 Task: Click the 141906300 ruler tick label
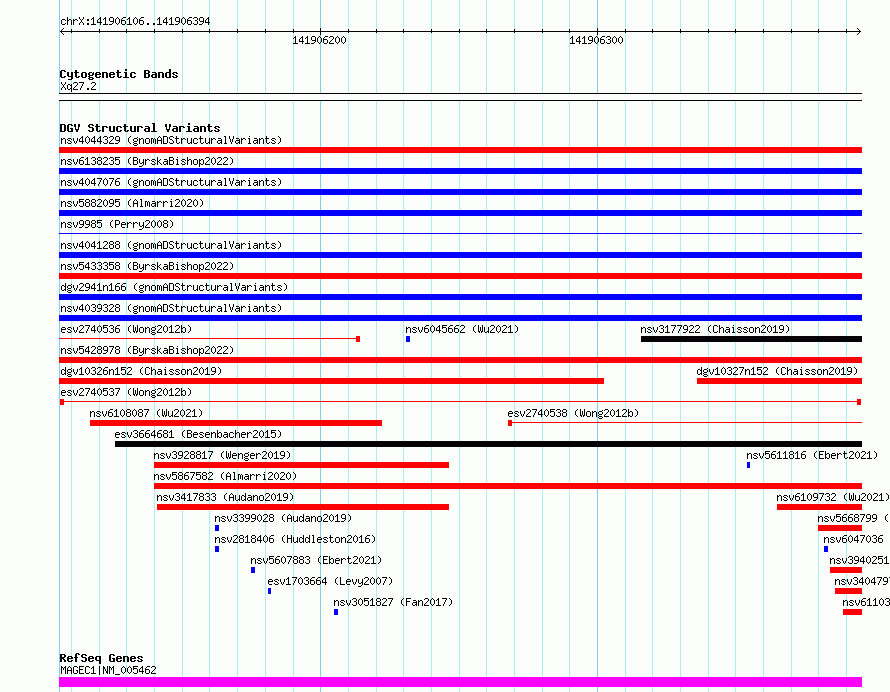tap(596, 40)
